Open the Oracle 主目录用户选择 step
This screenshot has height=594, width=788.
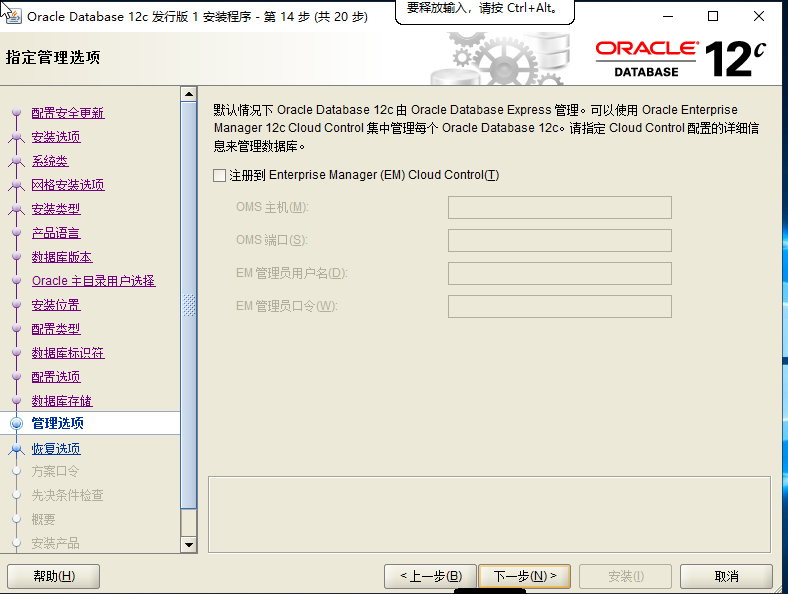pyautogui.click(x=93, y=280)
